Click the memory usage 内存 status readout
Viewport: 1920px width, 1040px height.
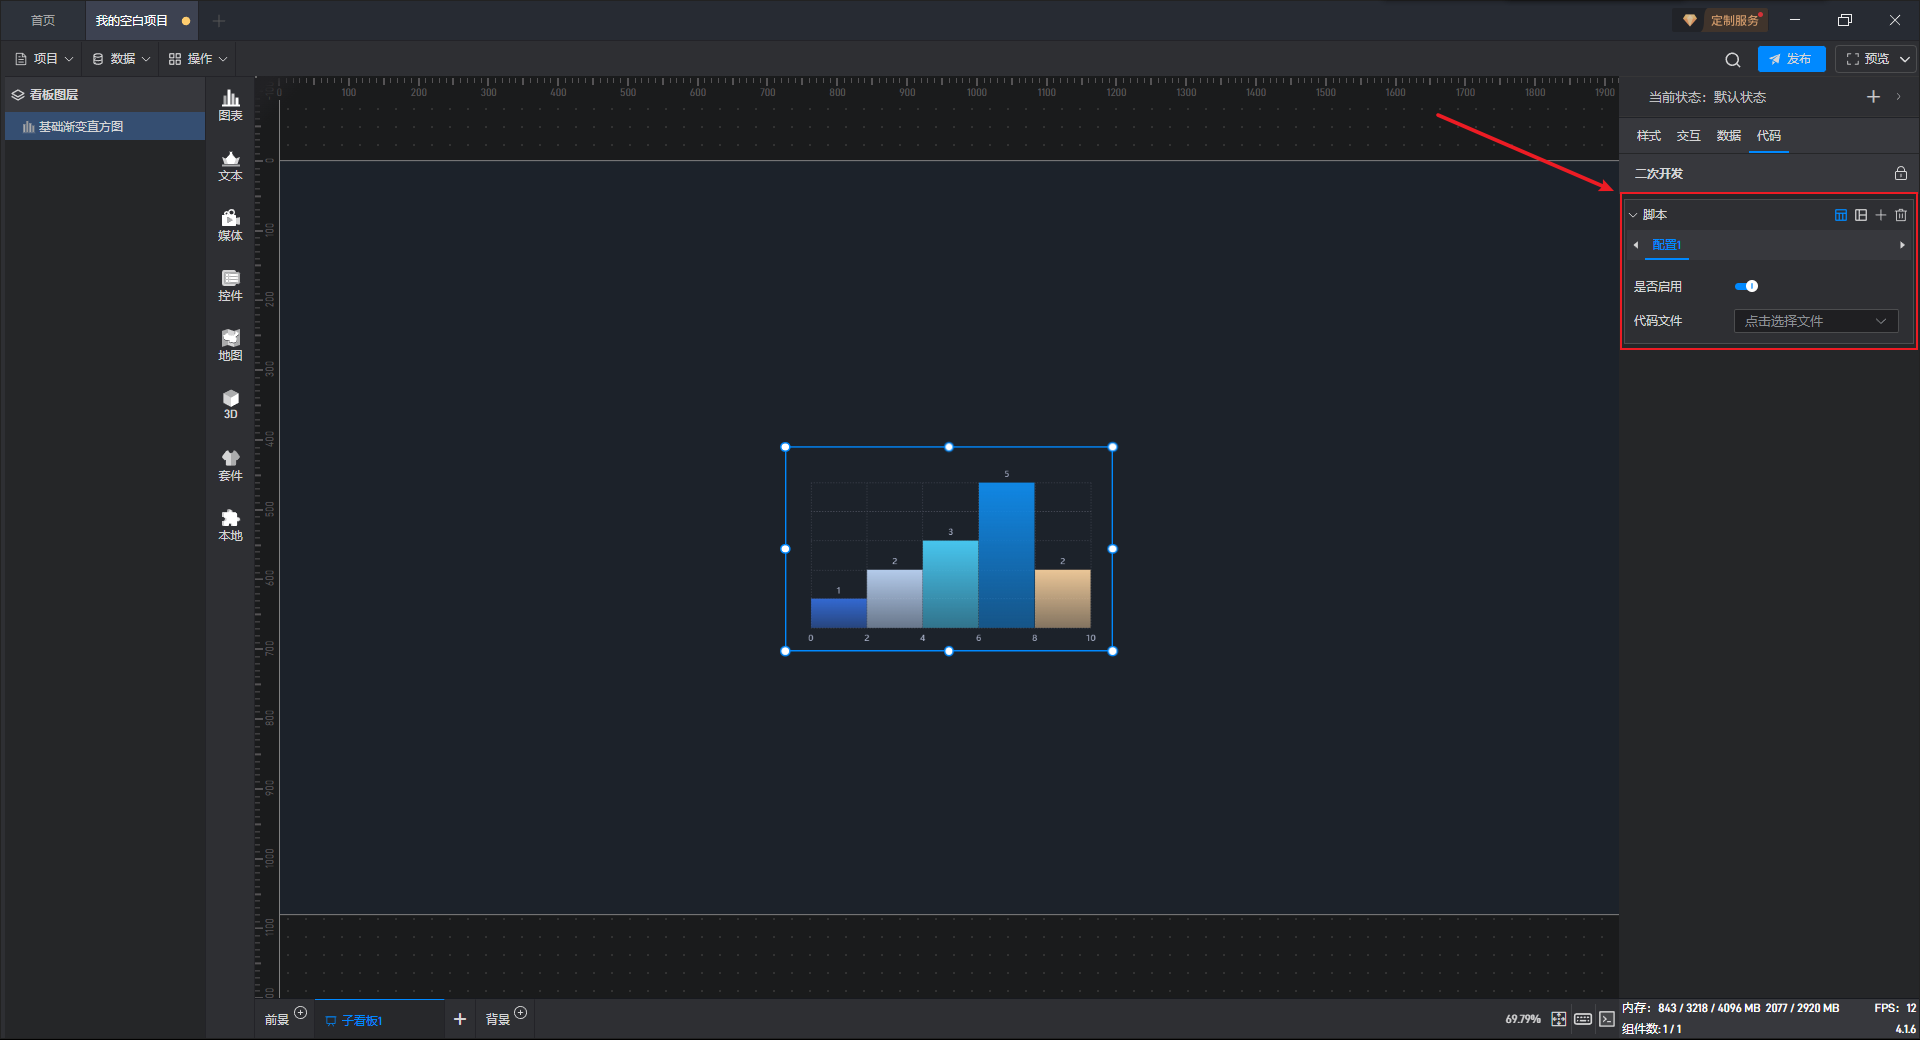1731,1008
